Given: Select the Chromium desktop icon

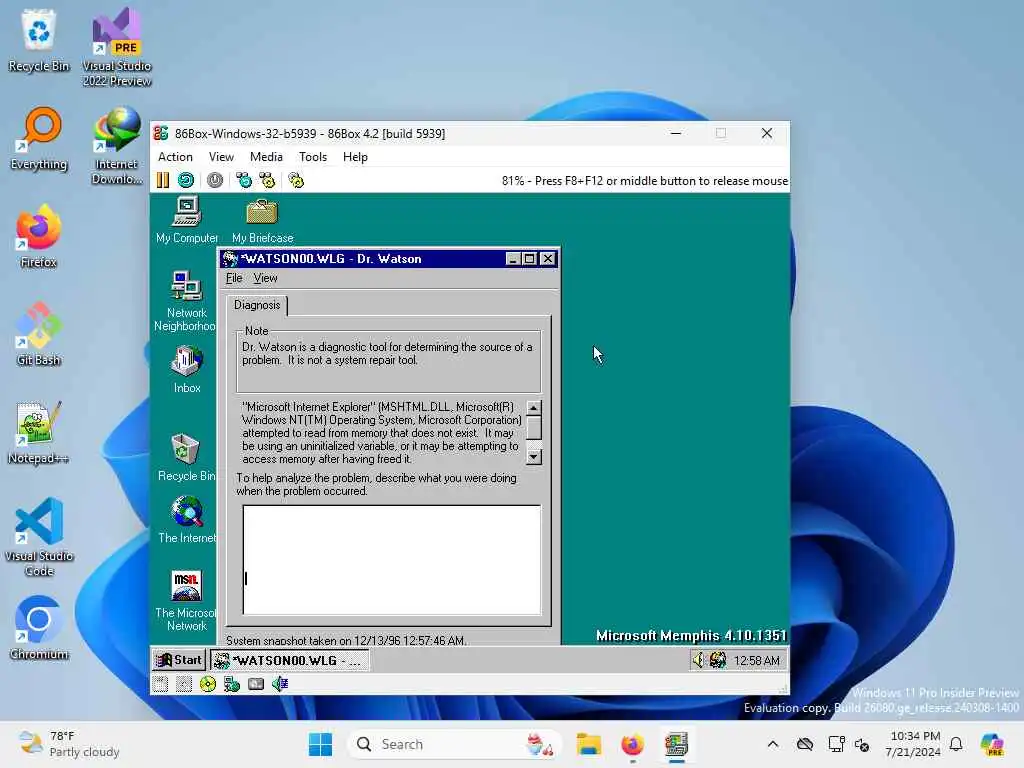Looking at the screenshot, I should click(x=39, y=628).
